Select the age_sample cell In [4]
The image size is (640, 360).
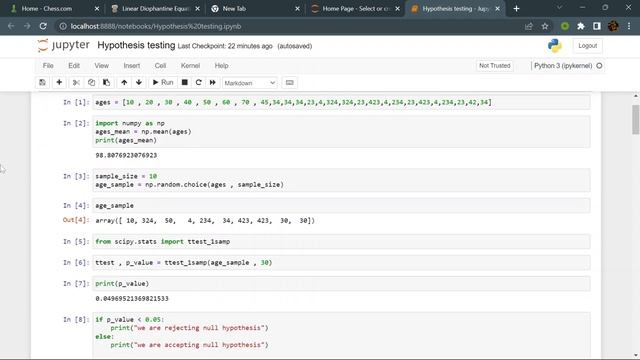pos(341,205)
